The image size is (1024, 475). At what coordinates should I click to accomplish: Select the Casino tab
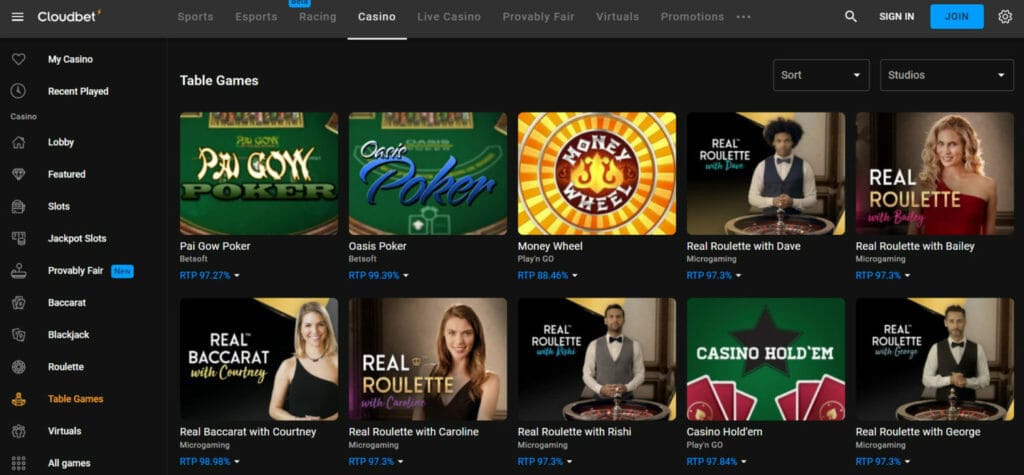click(377, 17)
